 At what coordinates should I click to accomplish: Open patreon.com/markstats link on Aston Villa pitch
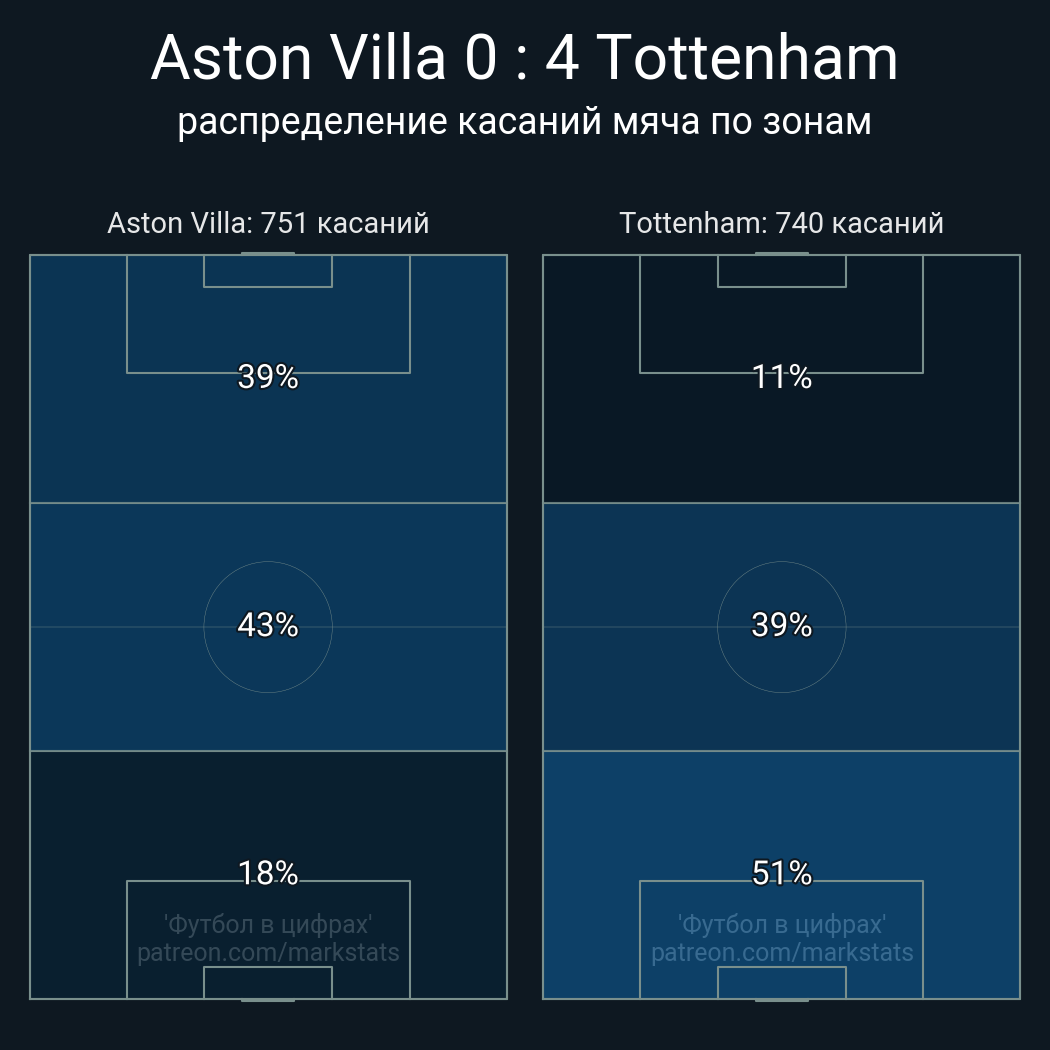pyautogui.click(x=268, y=952)
